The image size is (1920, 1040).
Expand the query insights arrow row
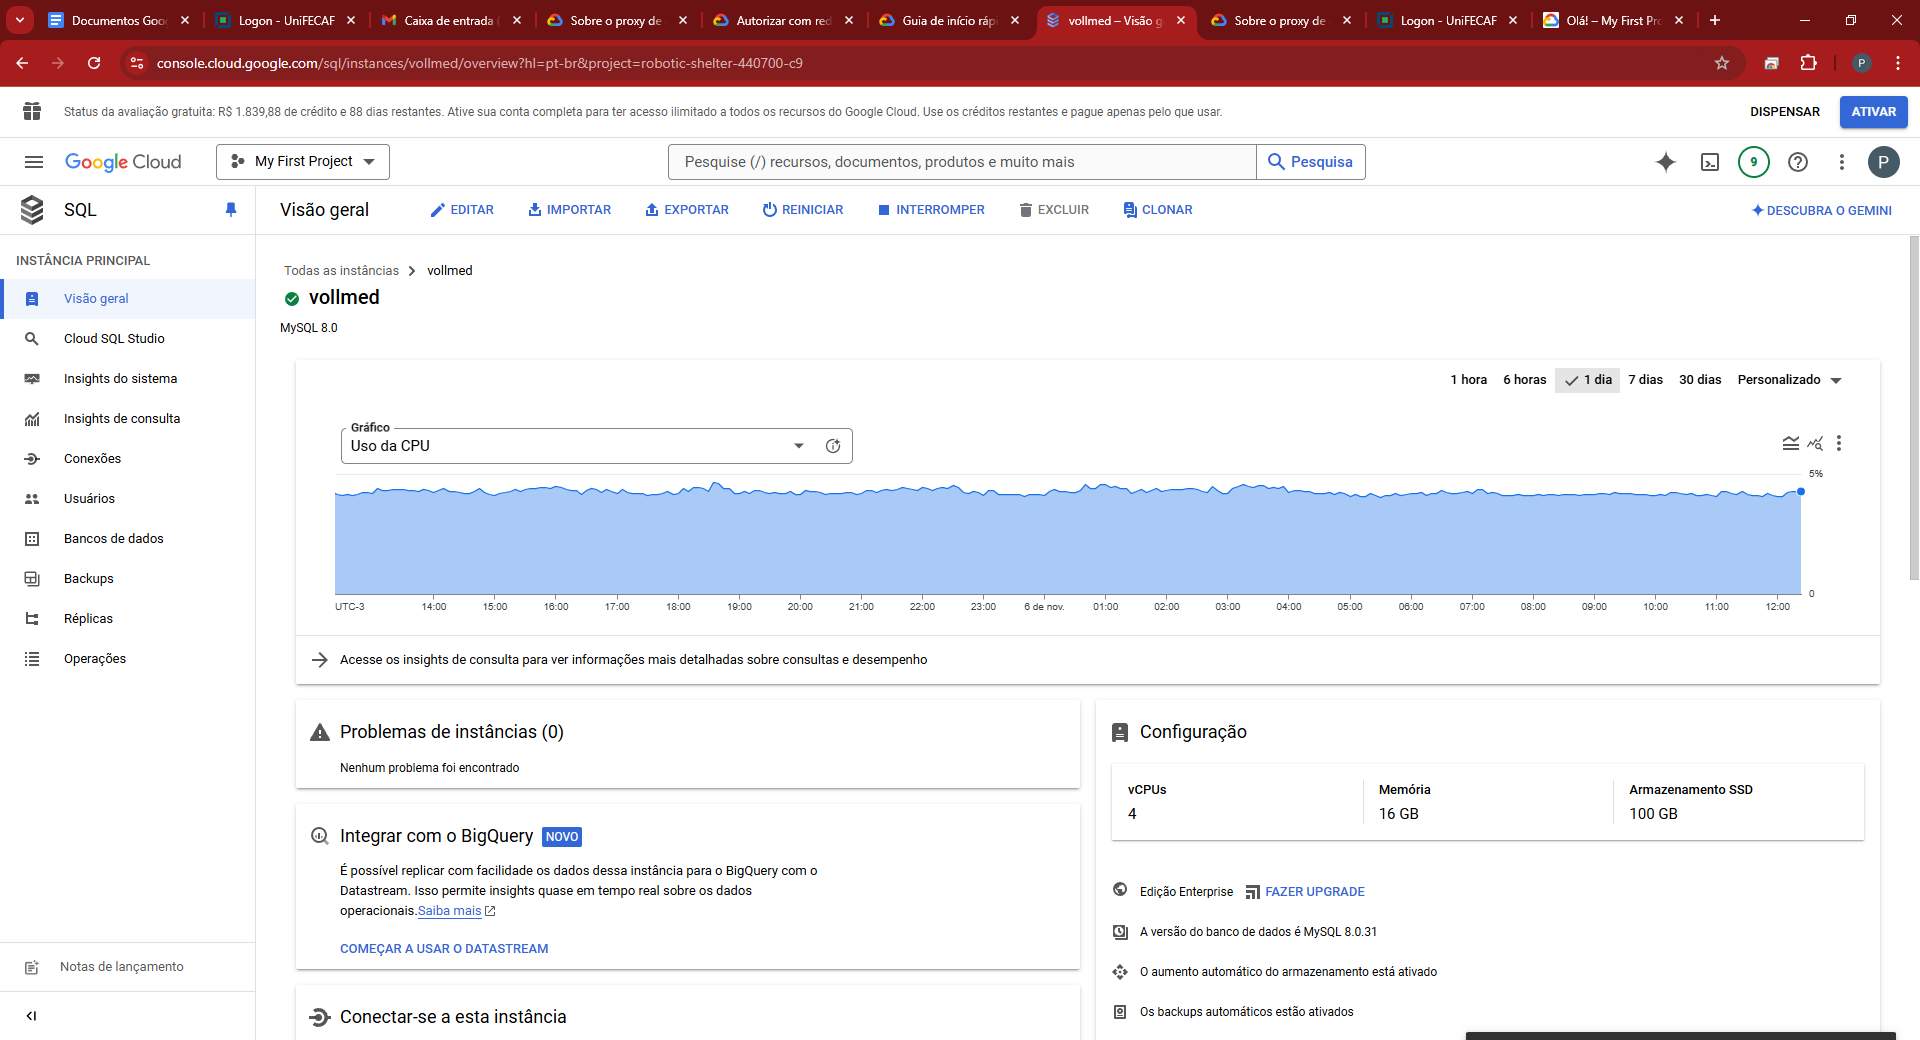[x=1088, y=660]
